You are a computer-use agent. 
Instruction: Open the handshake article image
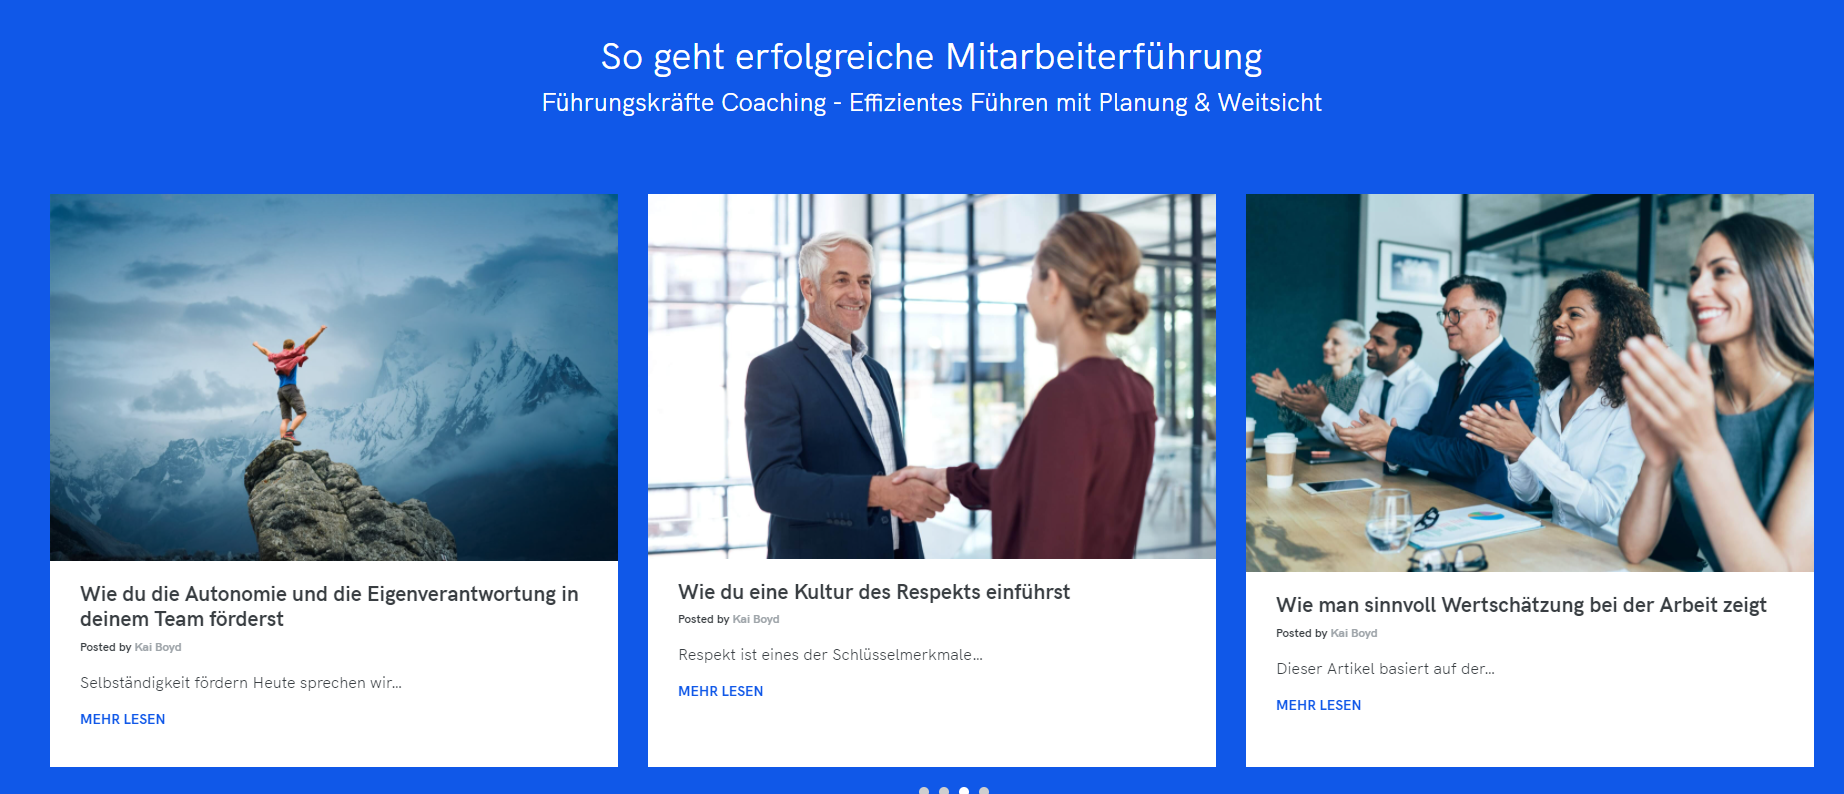tap(932, 376)
